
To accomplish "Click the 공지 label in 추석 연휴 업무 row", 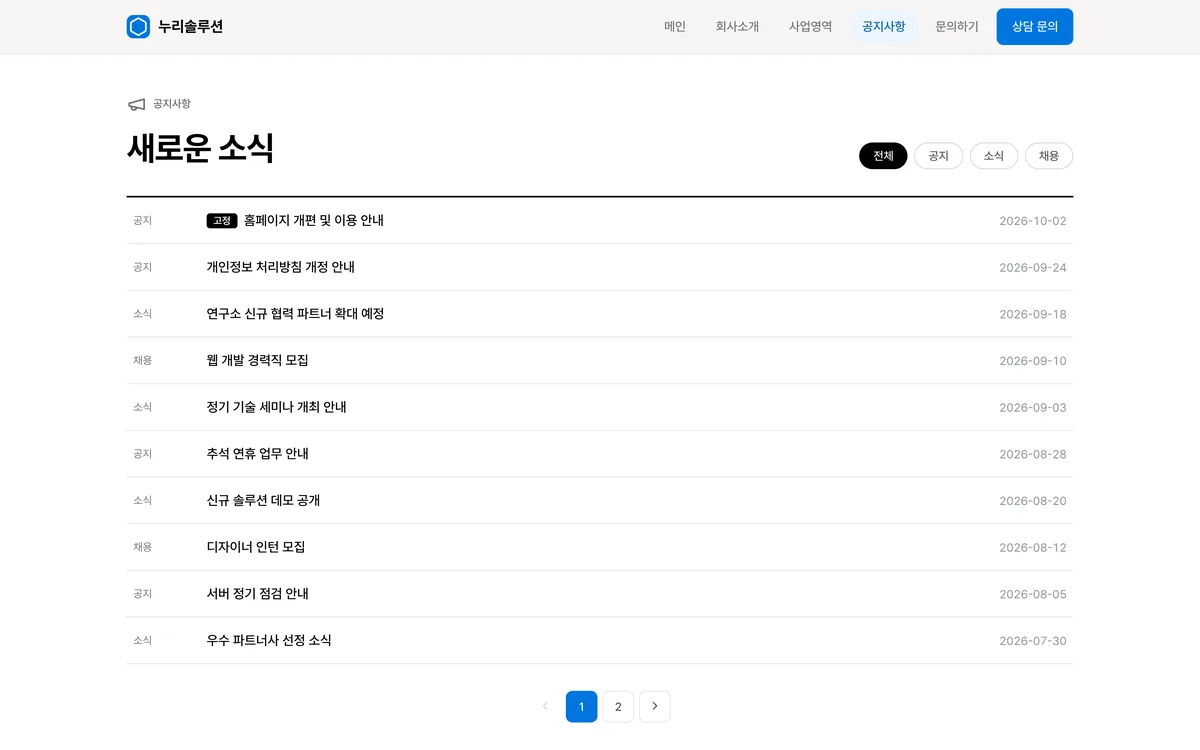I will coord(142,454).
